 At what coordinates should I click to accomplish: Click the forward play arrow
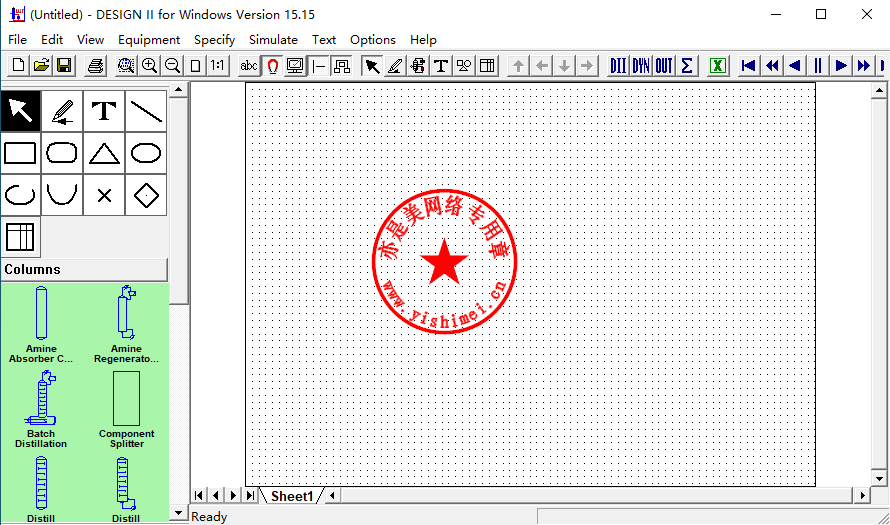(841, 66)
